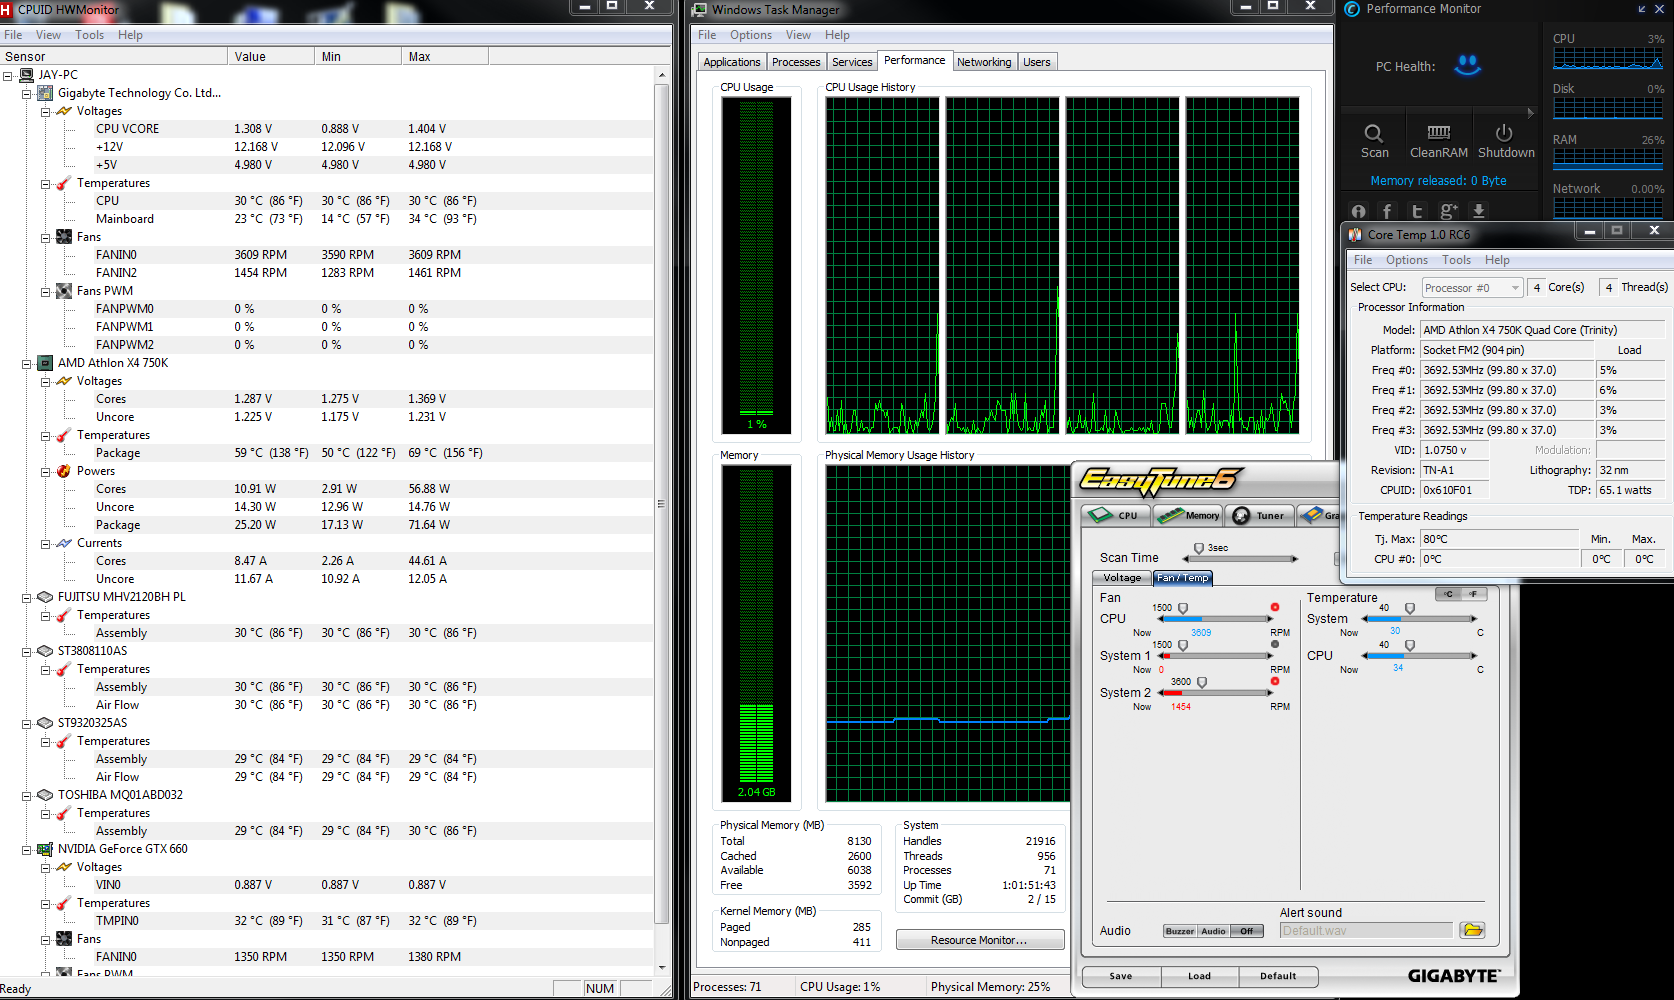
Task: Select Audio as the alert mode
Action: coord(1213,931)
